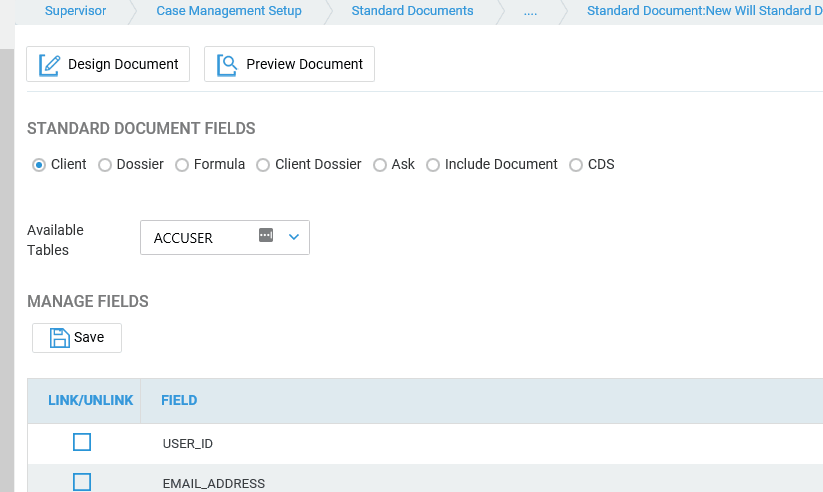Select the CDS radio button
823x492 pixels.
coord(576,165)
